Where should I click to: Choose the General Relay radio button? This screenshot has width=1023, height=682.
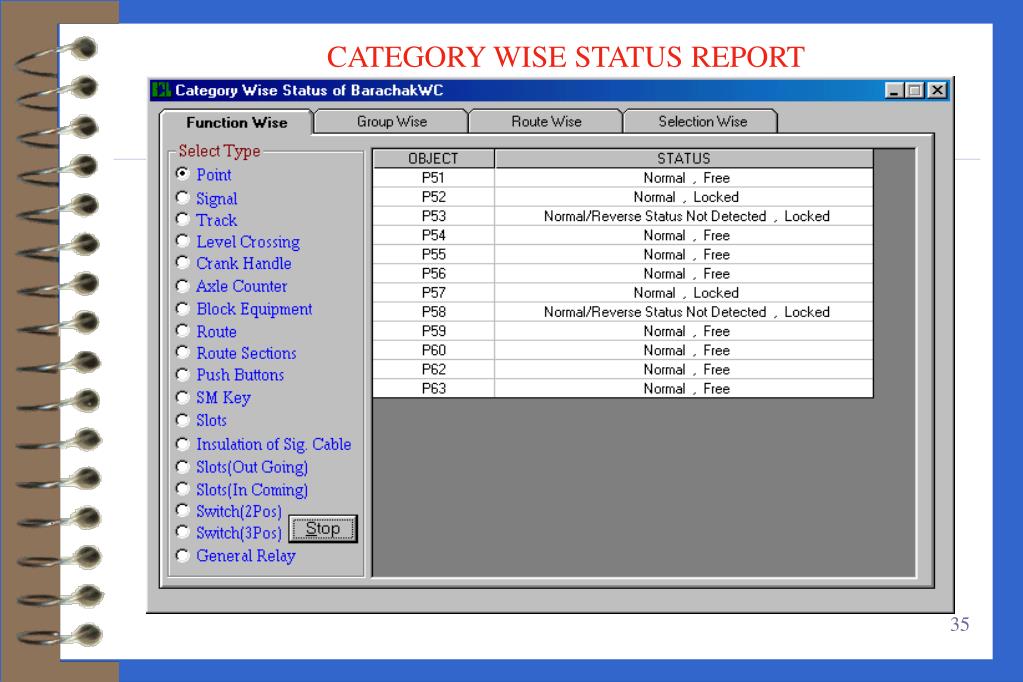(x=183, y=555)
